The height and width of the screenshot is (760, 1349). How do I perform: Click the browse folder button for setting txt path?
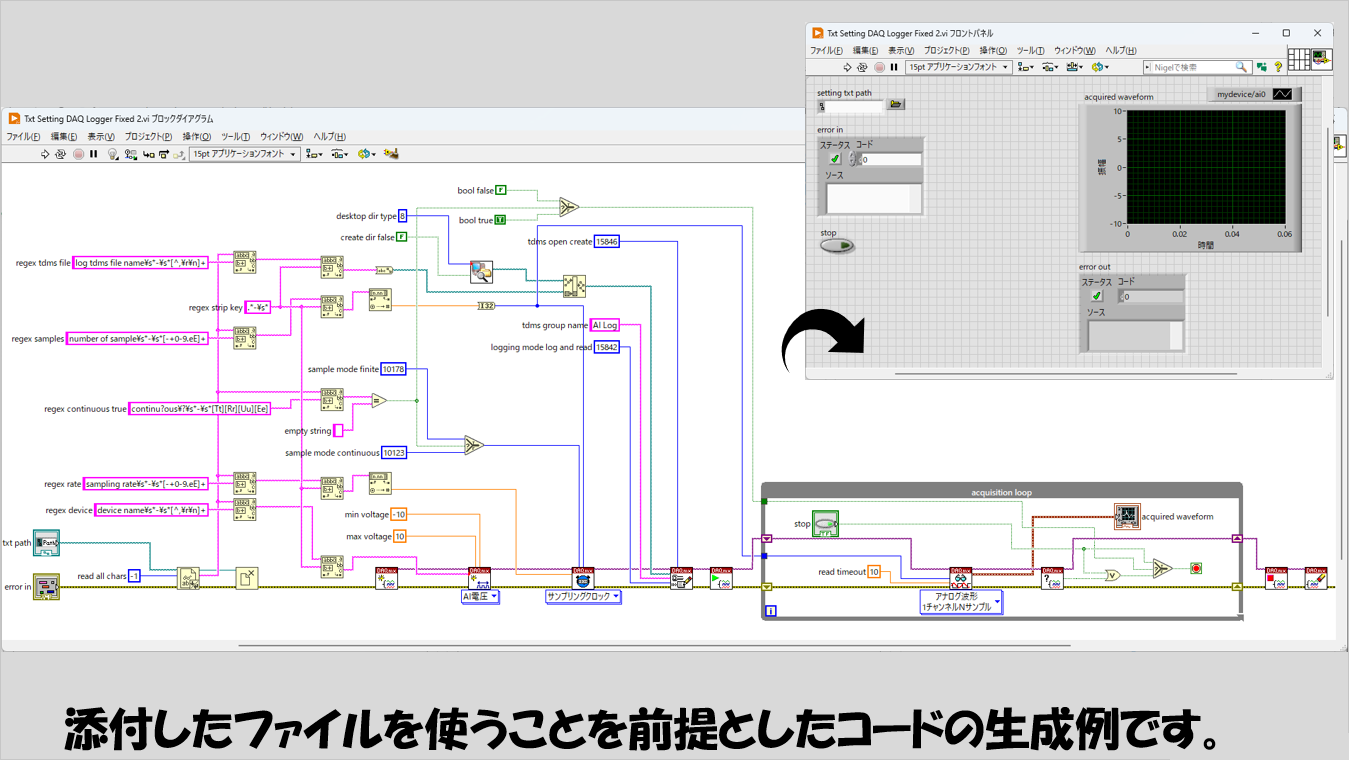[x=897, y=104]
